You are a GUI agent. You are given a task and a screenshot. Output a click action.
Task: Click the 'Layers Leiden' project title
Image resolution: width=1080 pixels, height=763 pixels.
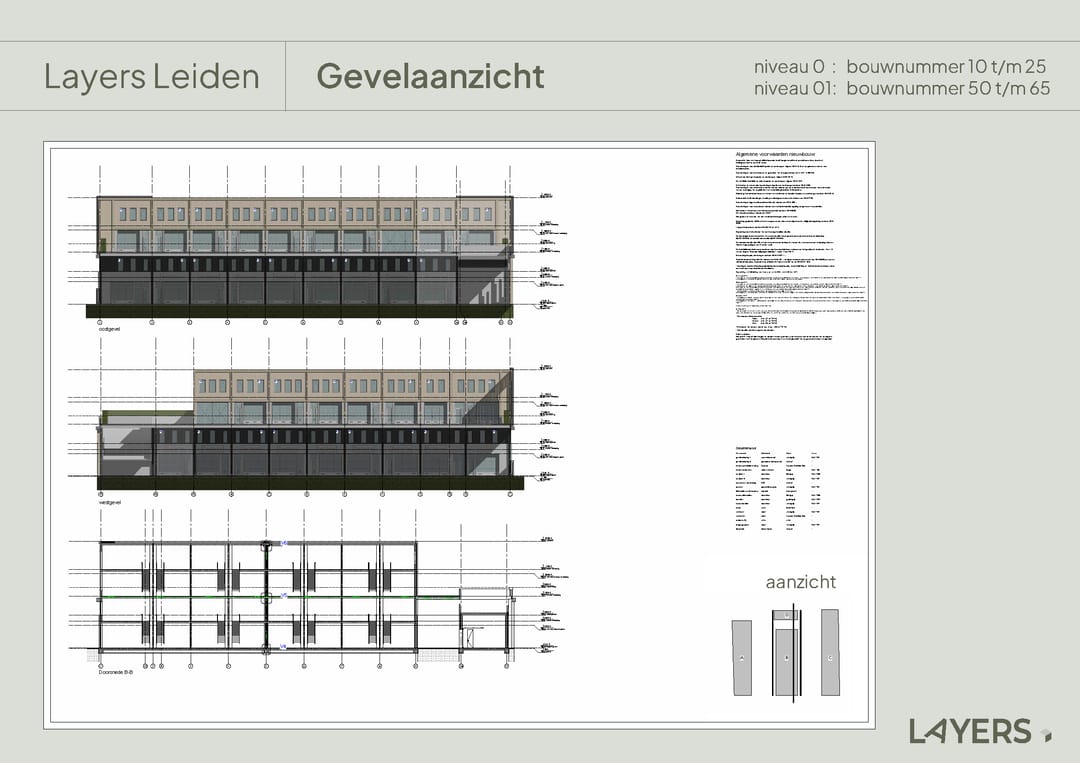pos(151,76)
